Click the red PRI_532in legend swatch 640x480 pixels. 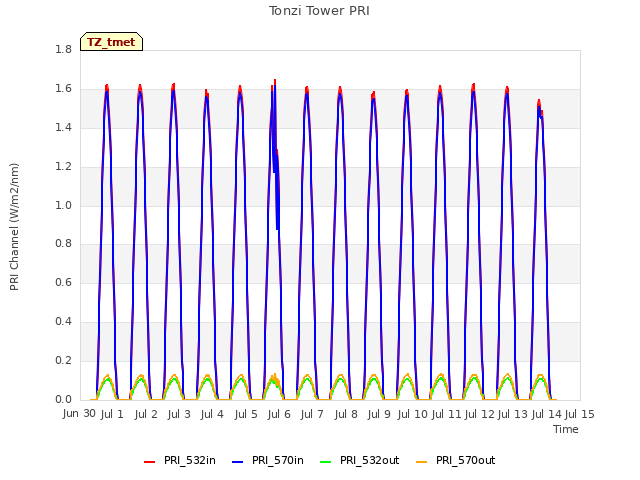149,461
